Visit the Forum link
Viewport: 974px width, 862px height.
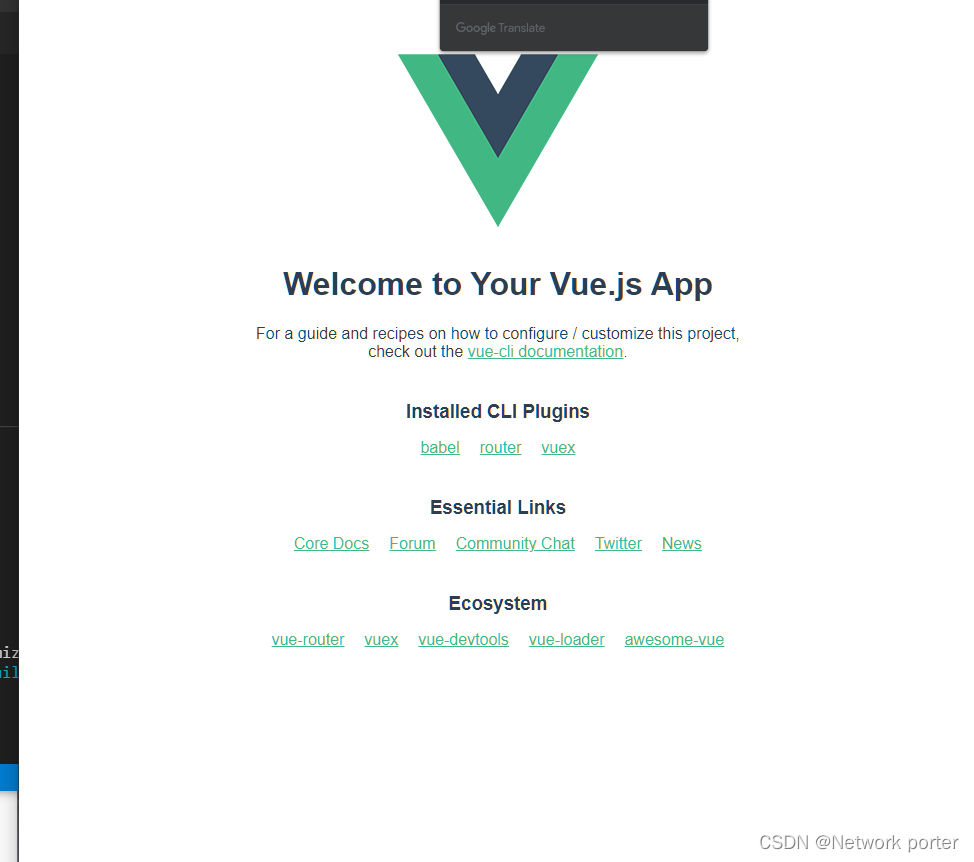click(x=412, y=543)
